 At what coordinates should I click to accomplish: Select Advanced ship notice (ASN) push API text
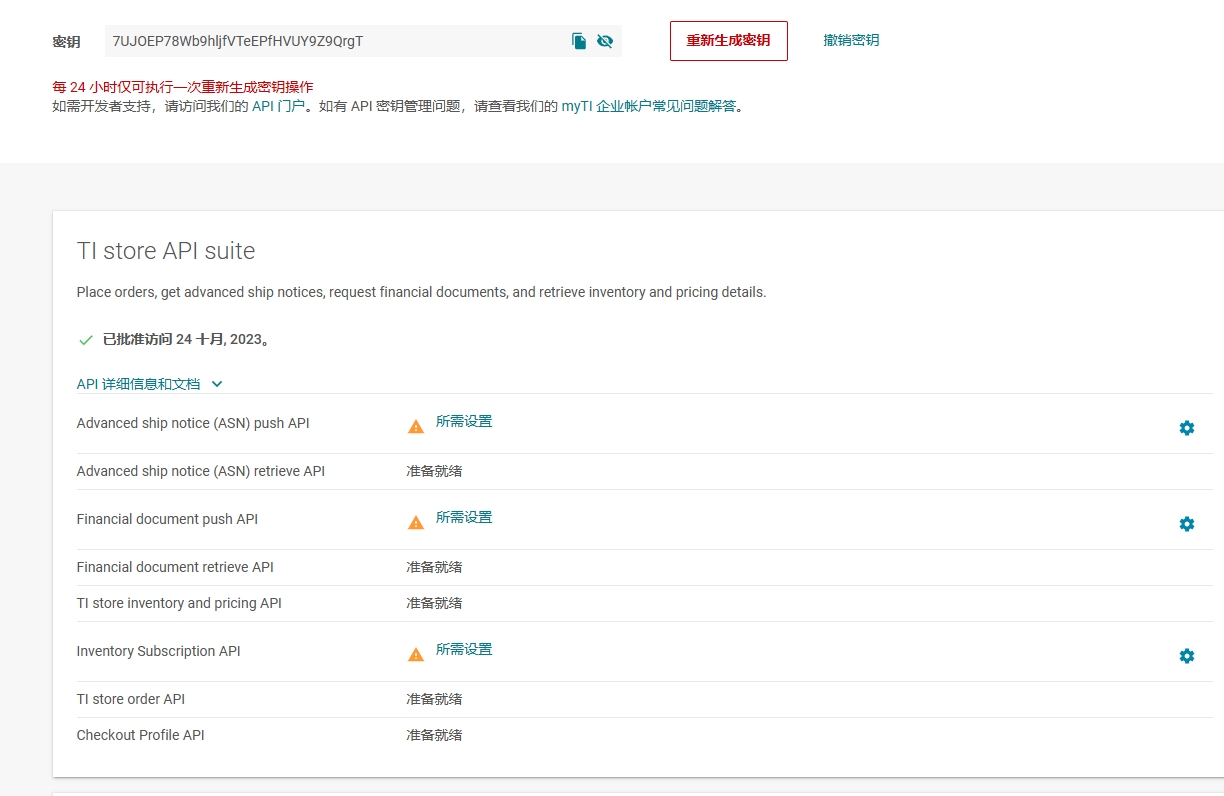193,423
